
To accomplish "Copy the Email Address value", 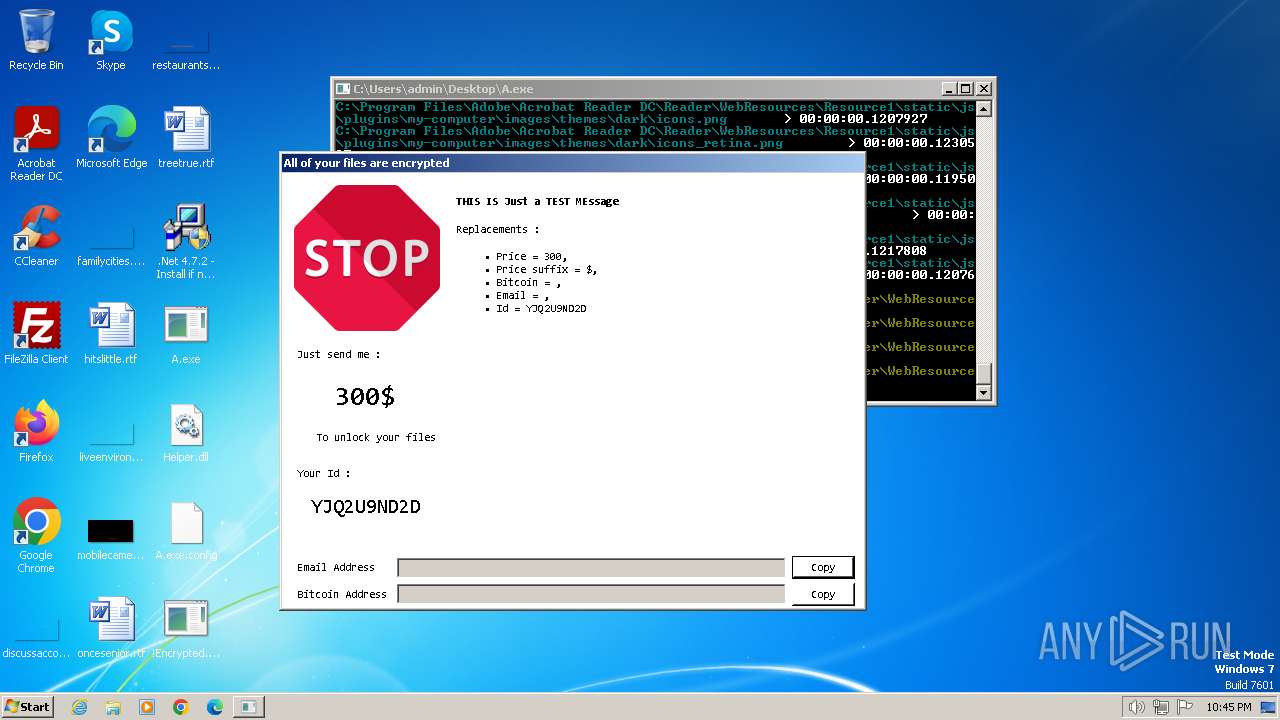I will 823,567.
